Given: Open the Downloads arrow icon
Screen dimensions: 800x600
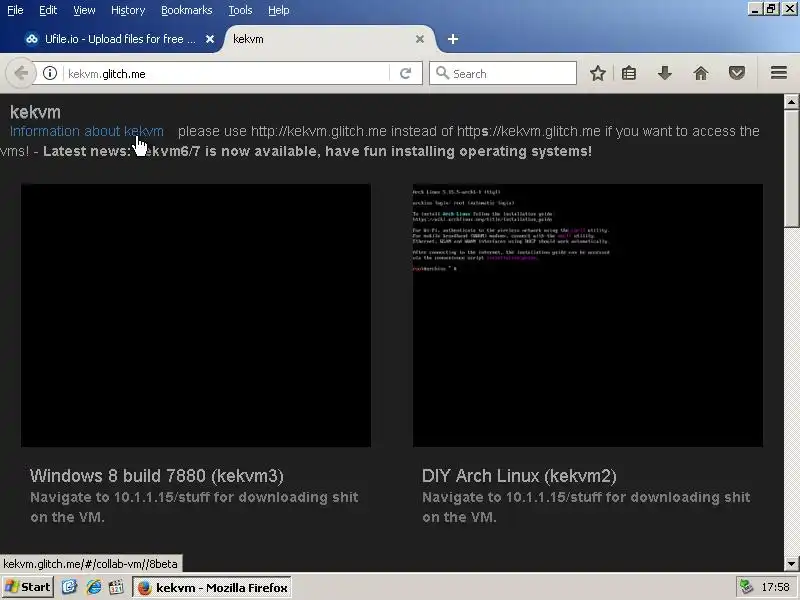Looking at the screenshot, I should tap(664, 73).
